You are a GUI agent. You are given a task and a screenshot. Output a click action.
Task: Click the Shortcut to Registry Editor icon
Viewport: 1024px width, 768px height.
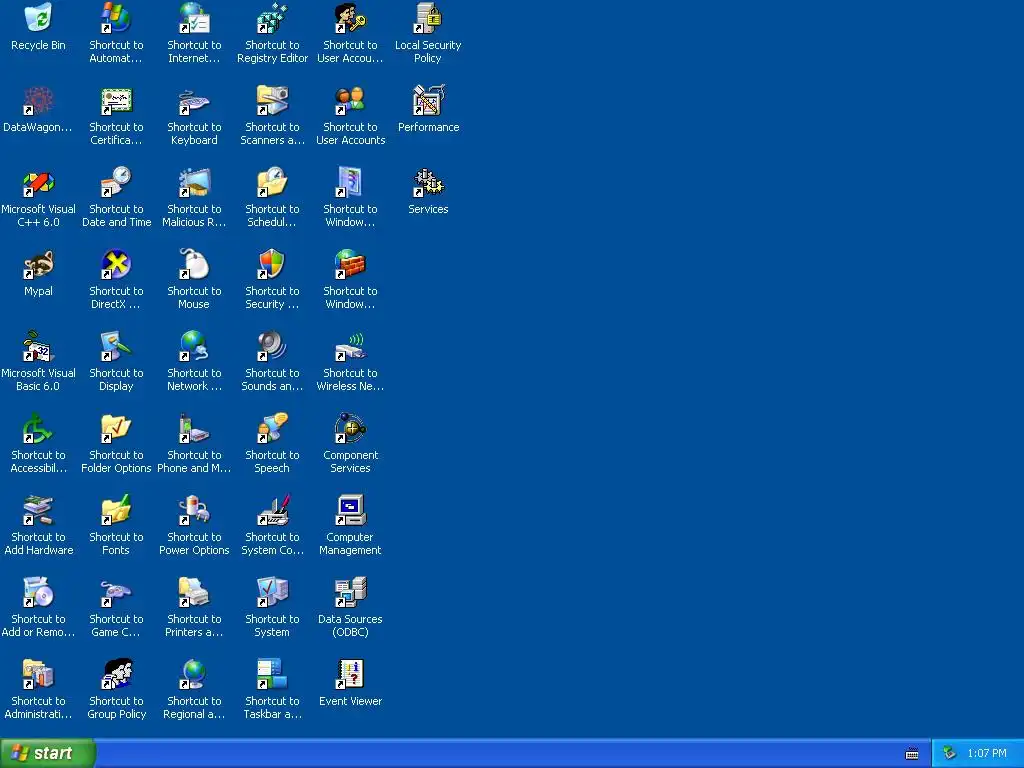tap(272, 18)
